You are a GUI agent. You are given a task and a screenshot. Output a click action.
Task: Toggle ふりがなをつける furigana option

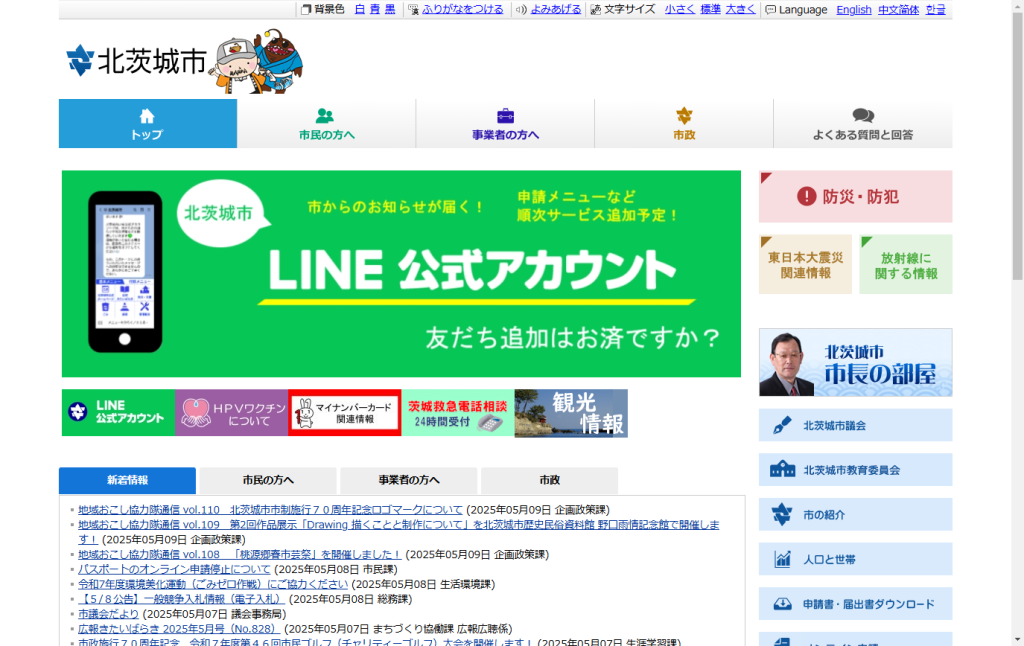pyautogui.click(x=462, y=10)
